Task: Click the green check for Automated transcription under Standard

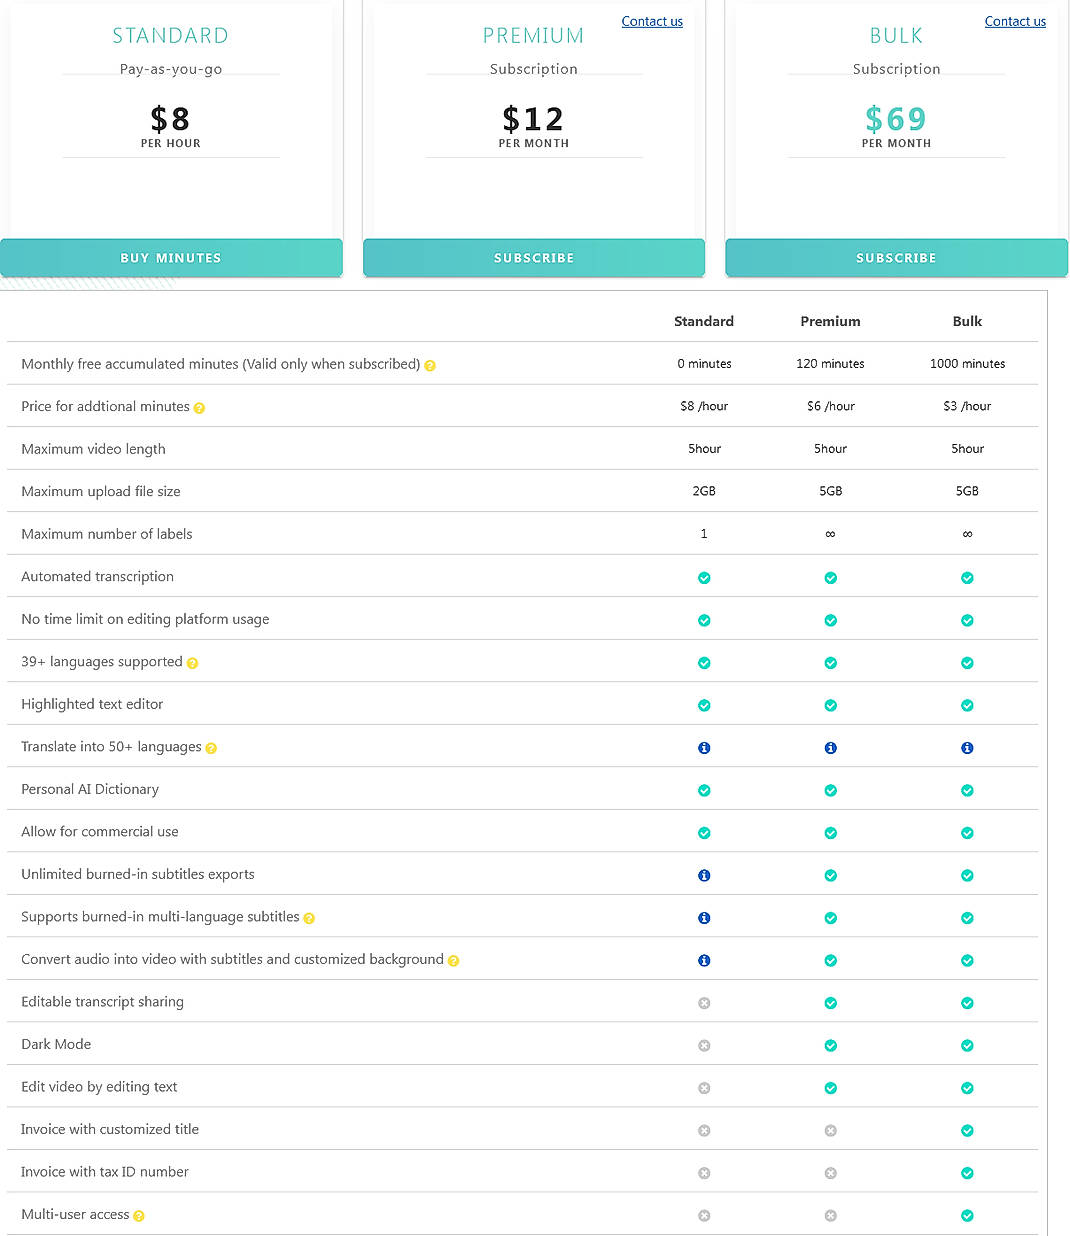Action: point(704,577)
